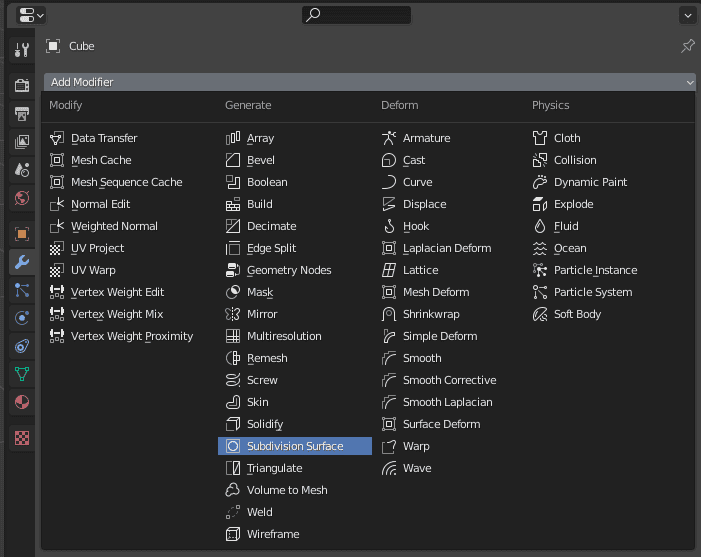Viewport: 701px width, 557px height.
Task: Switch to World properties tab icon
Action: (x=22, y=198)
